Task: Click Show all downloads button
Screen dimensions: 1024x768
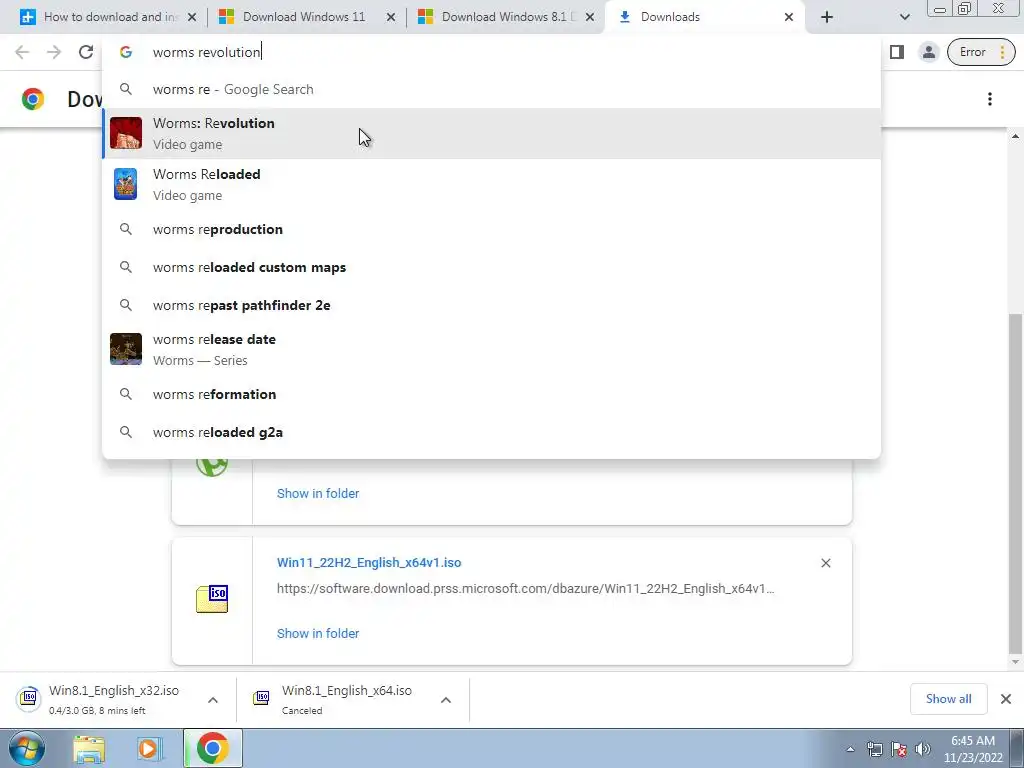Action: click(x=948, y=699)
